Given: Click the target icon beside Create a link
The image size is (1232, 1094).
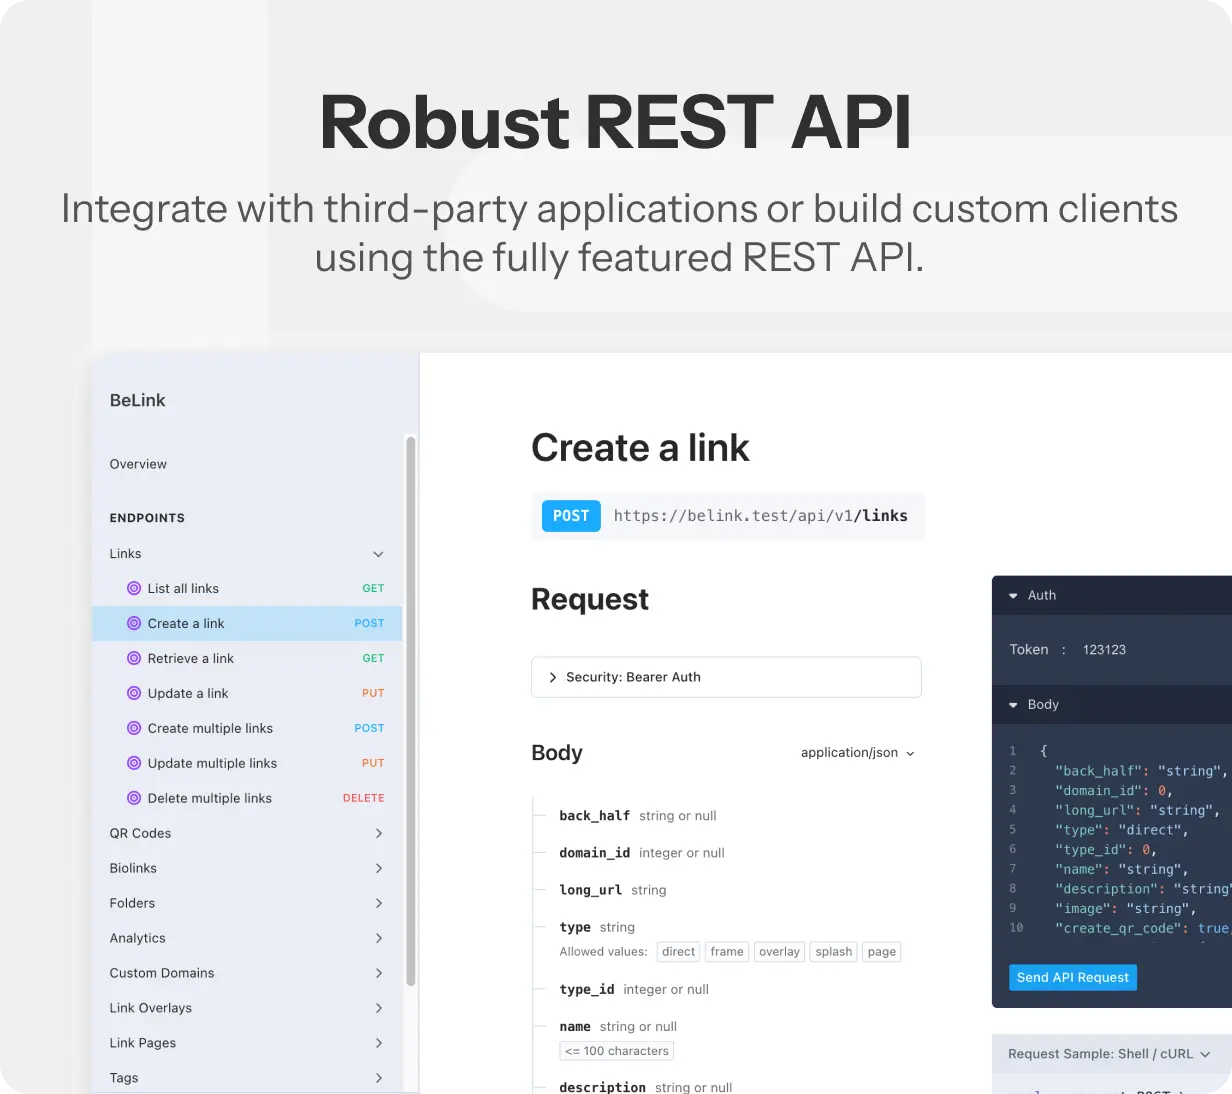Looking at the screenshot, I should click(134, 623).
